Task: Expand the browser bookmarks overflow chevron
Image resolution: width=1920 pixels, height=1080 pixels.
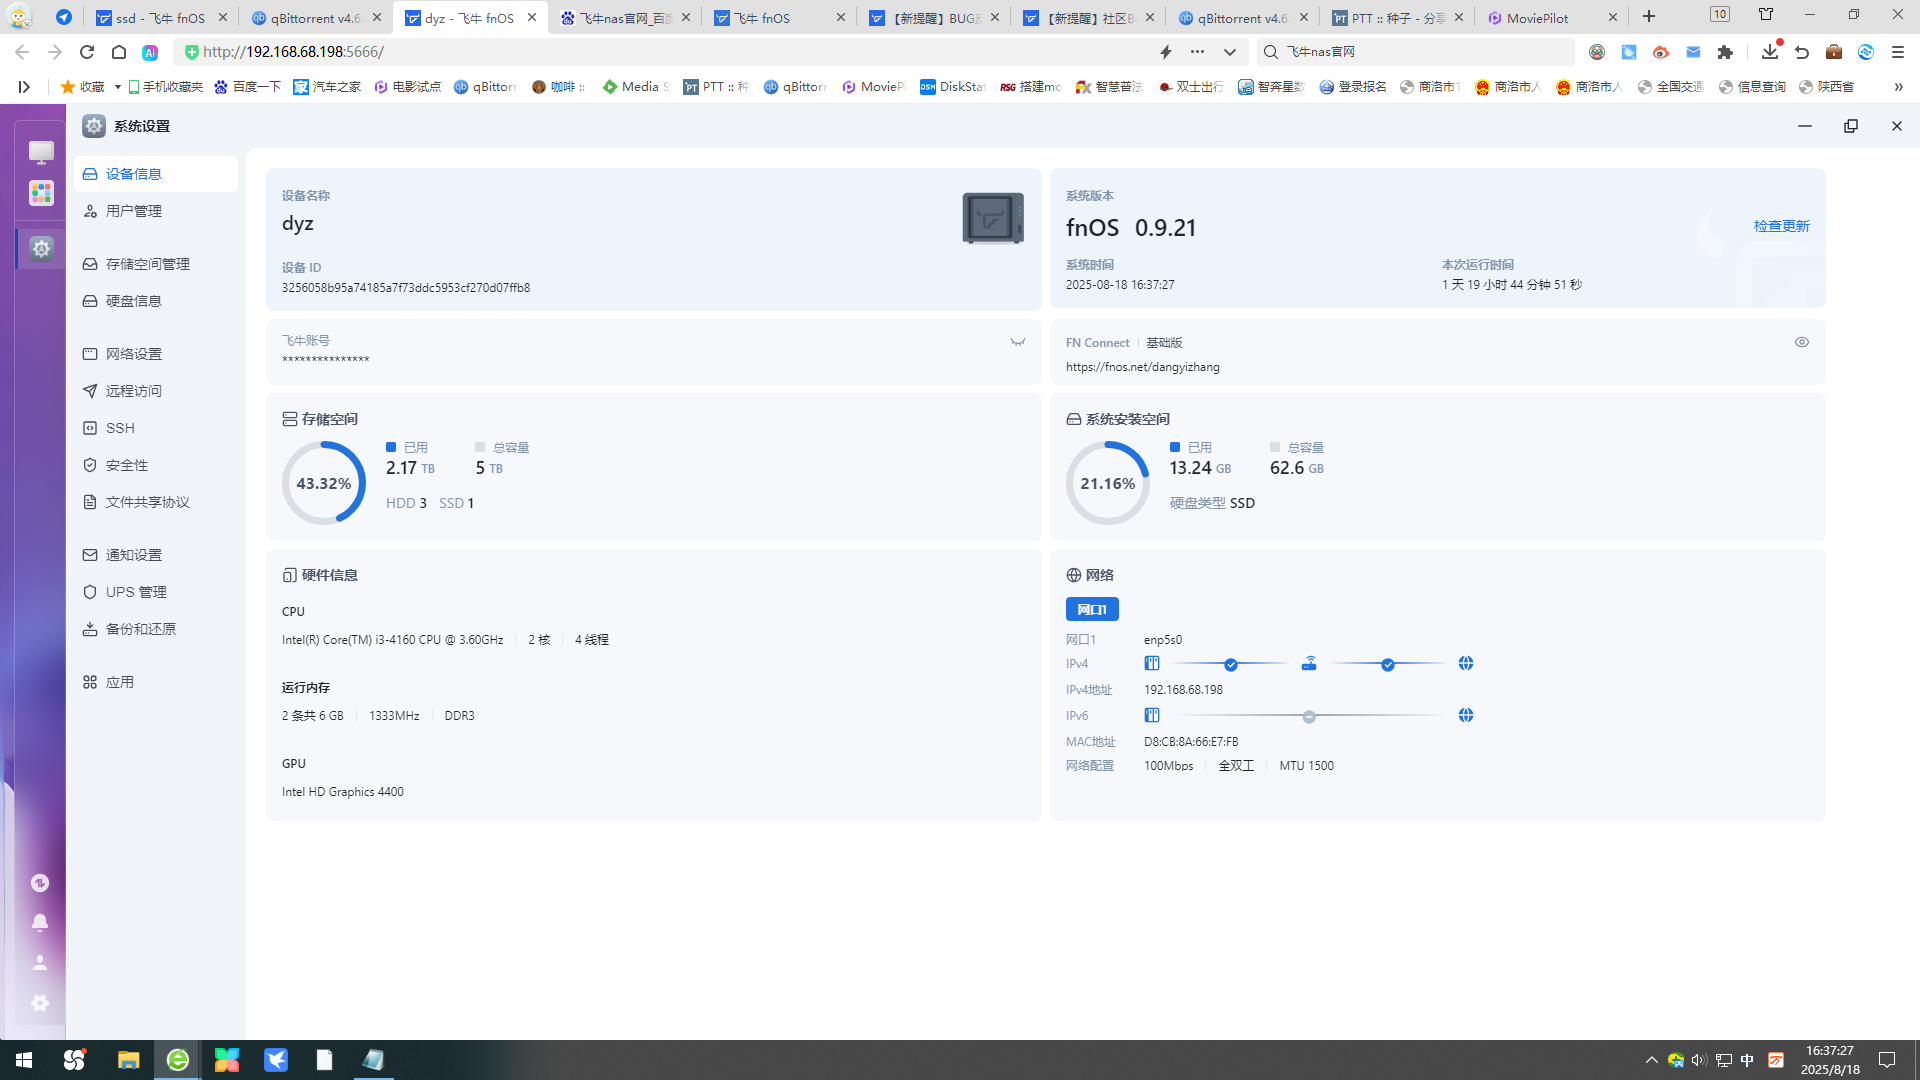Action: 1897,87
